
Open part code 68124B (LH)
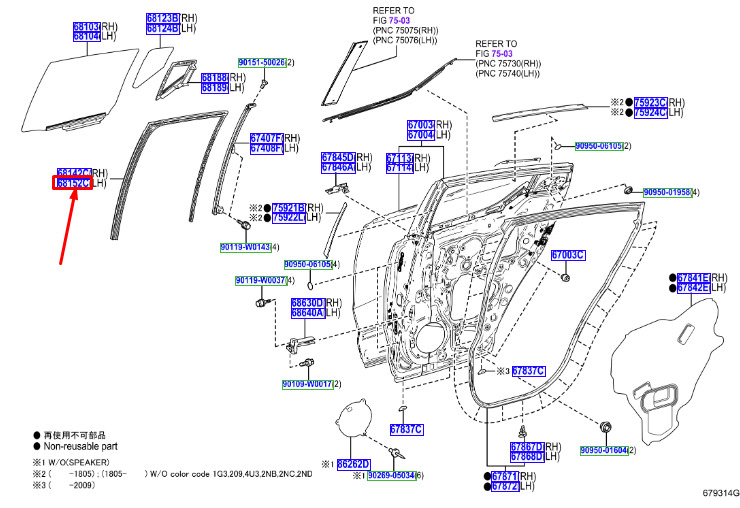[x=163, y=28]
